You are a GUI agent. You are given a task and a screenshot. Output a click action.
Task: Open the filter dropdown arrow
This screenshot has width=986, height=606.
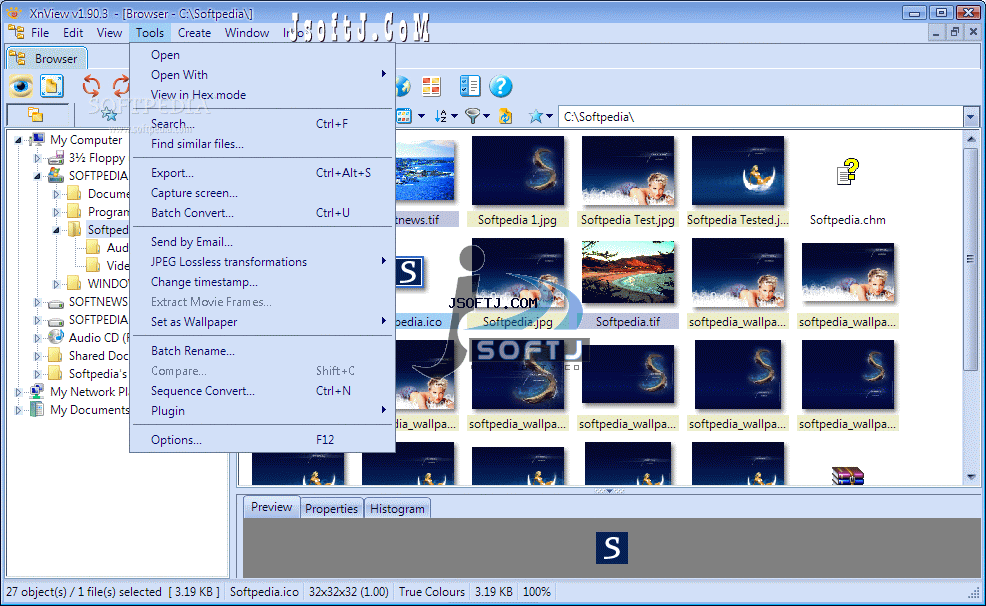tap(486, 116)
